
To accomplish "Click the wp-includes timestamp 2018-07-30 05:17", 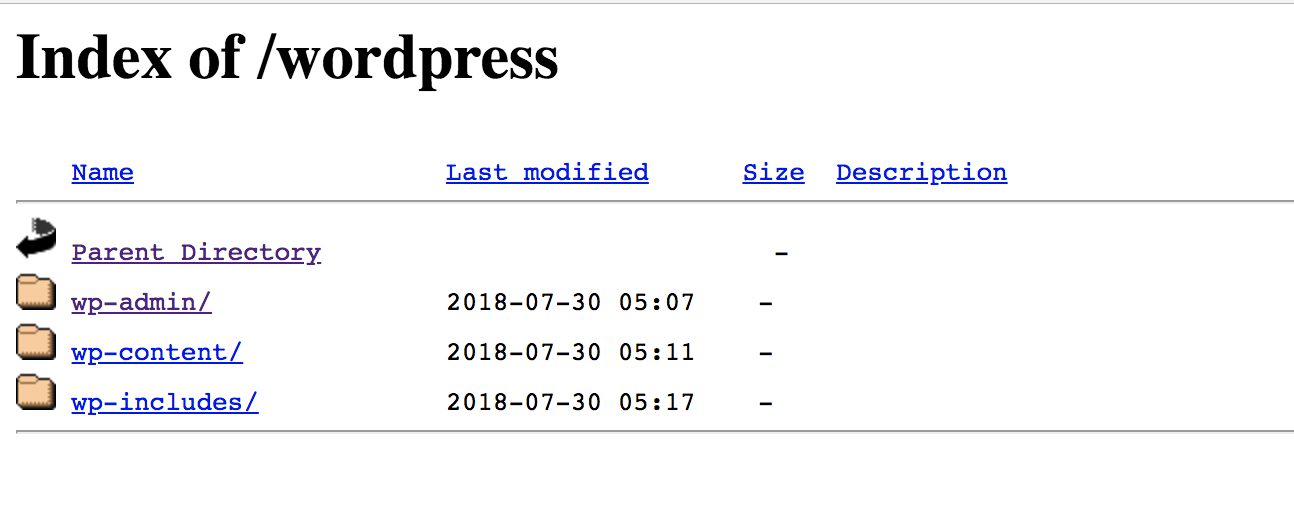I will click(x=570, y=403).
